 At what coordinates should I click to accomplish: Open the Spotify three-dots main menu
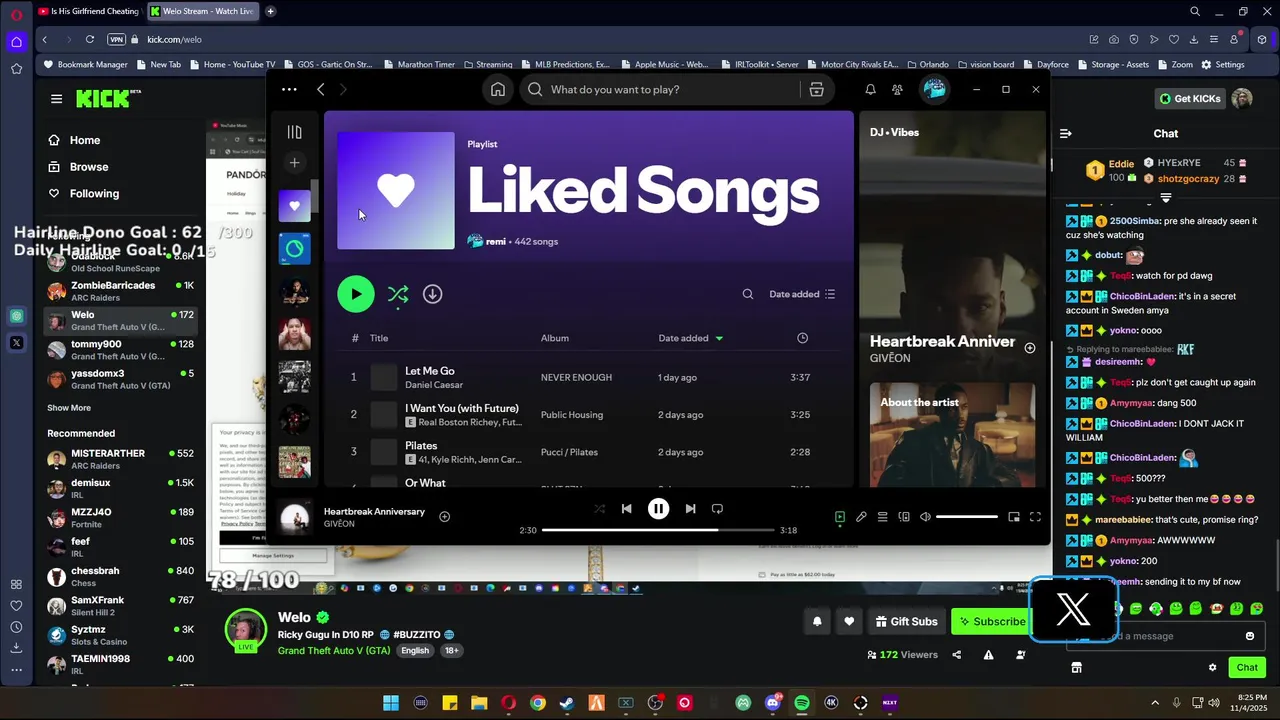tap(289, 90)
